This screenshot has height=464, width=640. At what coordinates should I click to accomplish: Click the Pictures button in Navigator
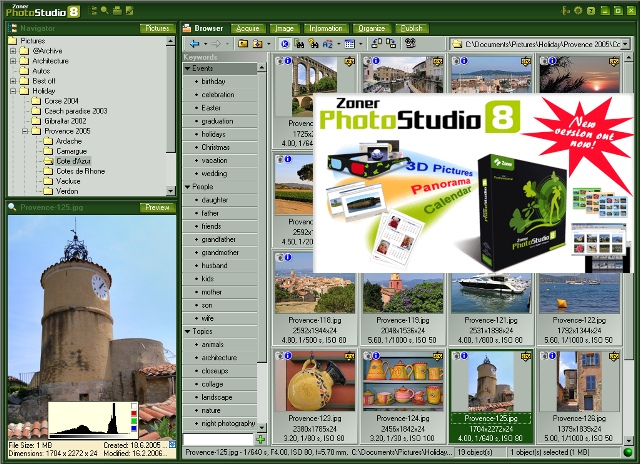[157, 28]
